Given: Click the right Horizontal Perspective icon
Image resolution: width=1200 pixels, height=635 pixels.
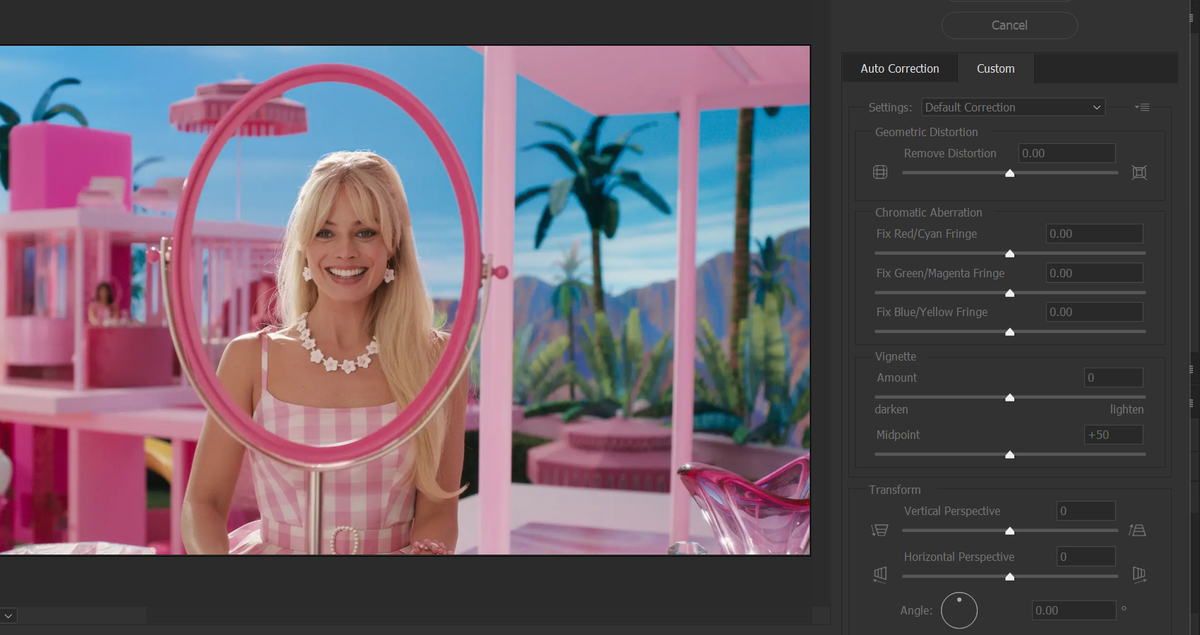Looking at the screenshot, I should point(1139,575).
